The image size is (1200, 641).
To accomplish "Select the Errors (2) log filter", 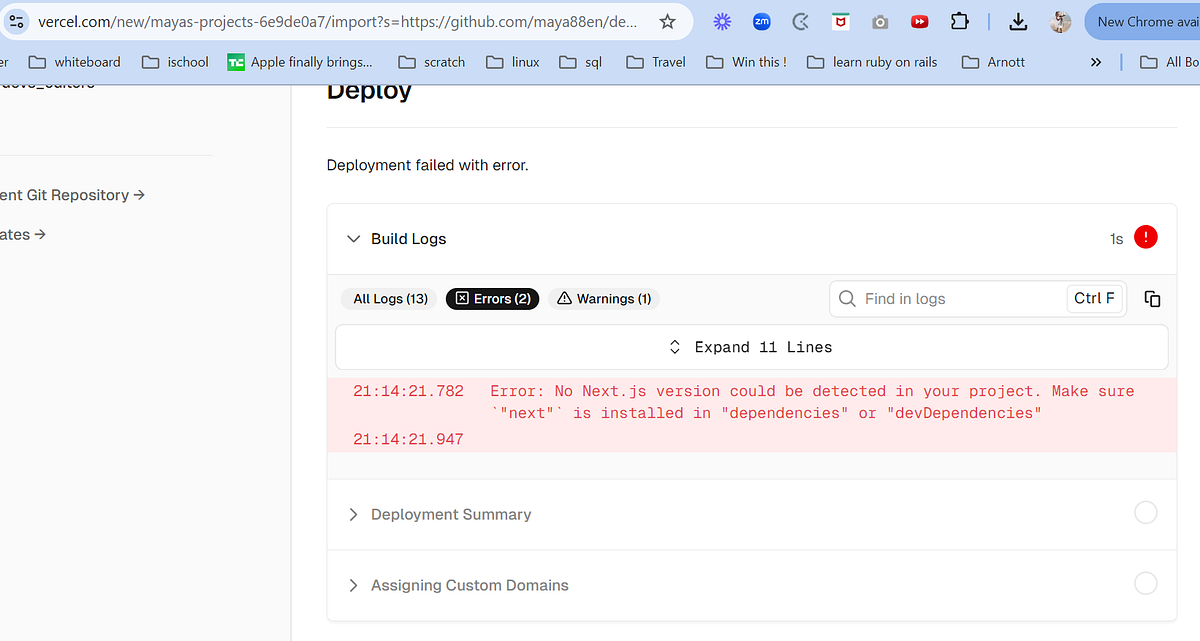I will [492, 298].
